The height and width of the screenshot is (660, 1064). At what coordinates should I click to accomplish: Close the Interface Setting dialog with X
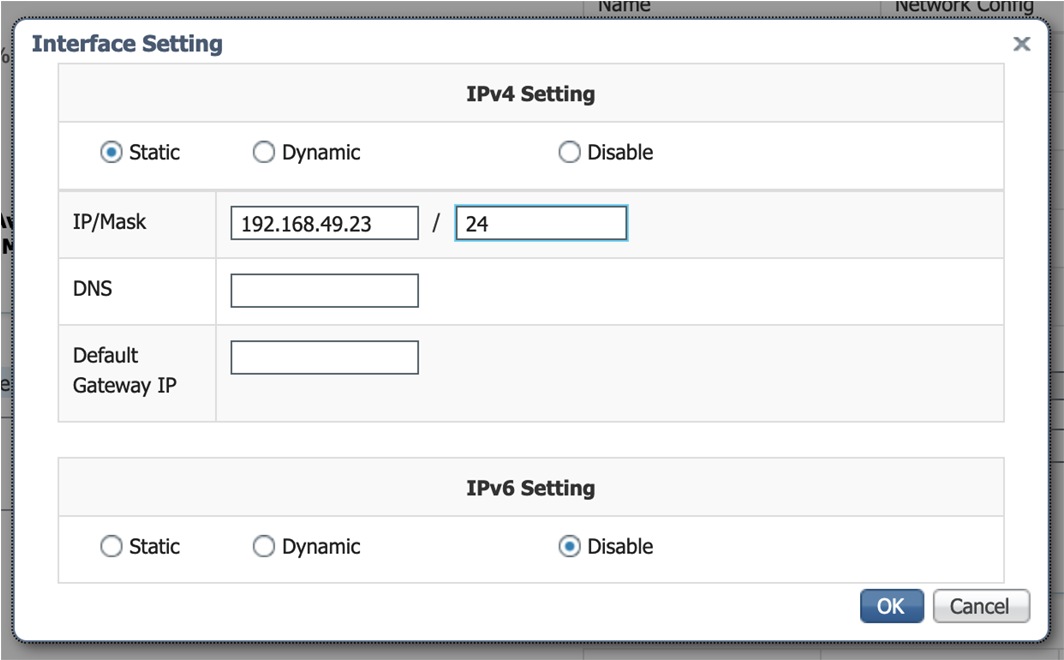[x=1021, y=44]
